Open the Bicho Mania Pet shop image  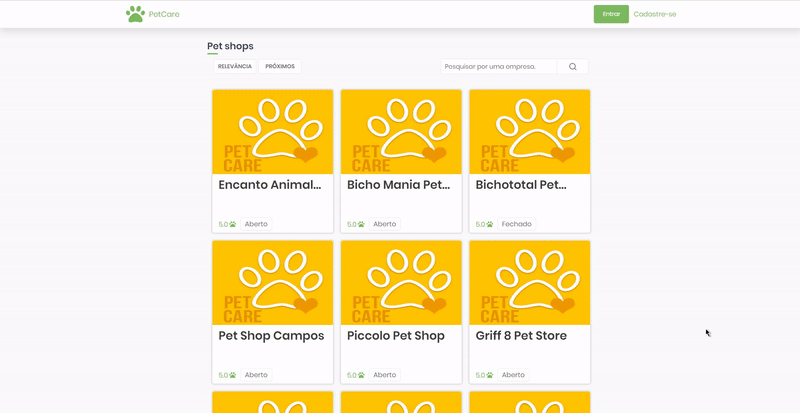pyautogui.click(x=401, y=132)
